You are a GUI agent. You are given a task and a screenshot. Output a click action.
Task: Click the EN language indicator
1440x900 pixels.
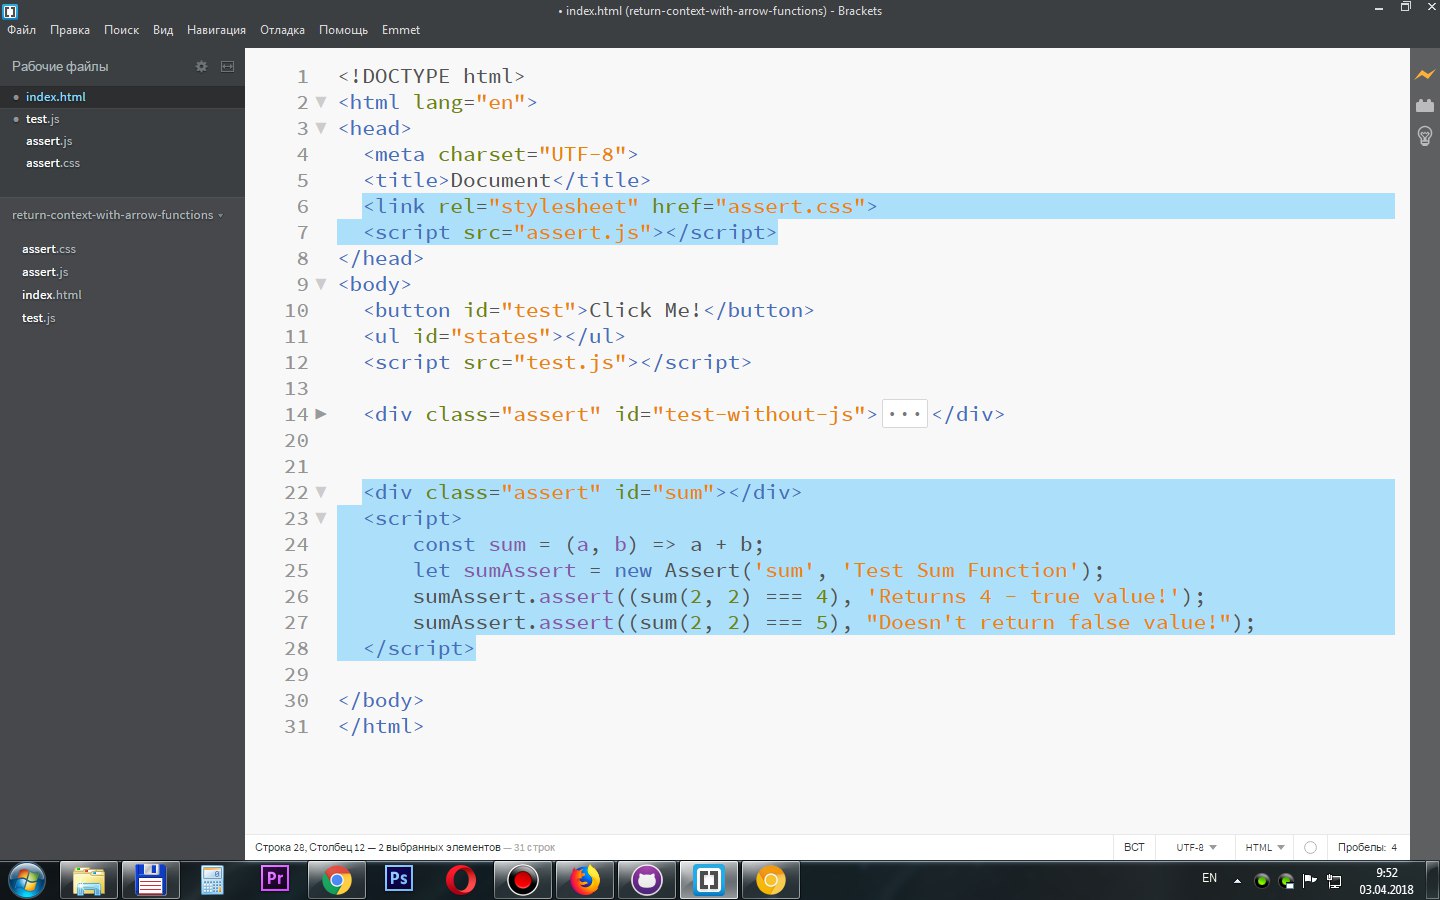coord(1209,878)
